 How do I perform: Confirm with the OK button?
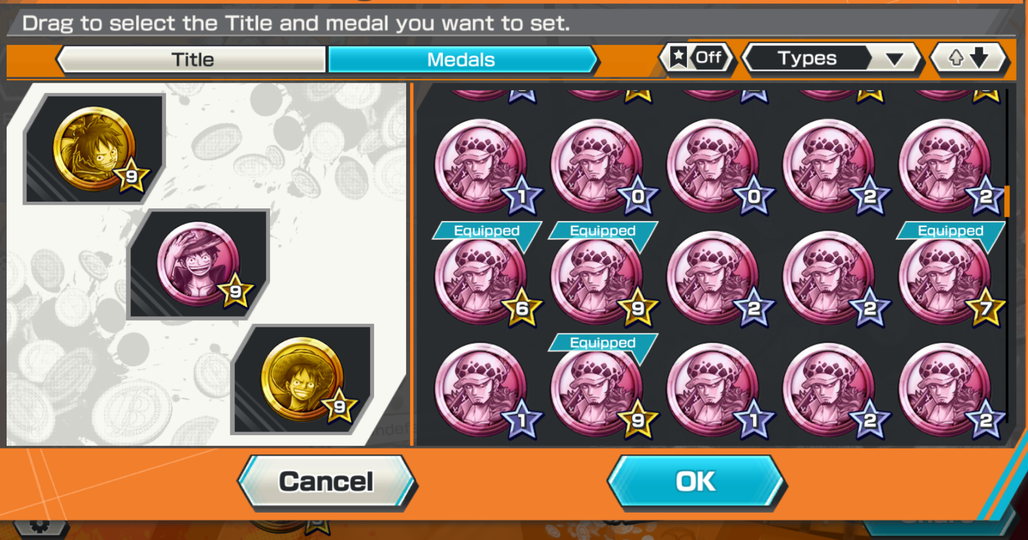point(696,482)
